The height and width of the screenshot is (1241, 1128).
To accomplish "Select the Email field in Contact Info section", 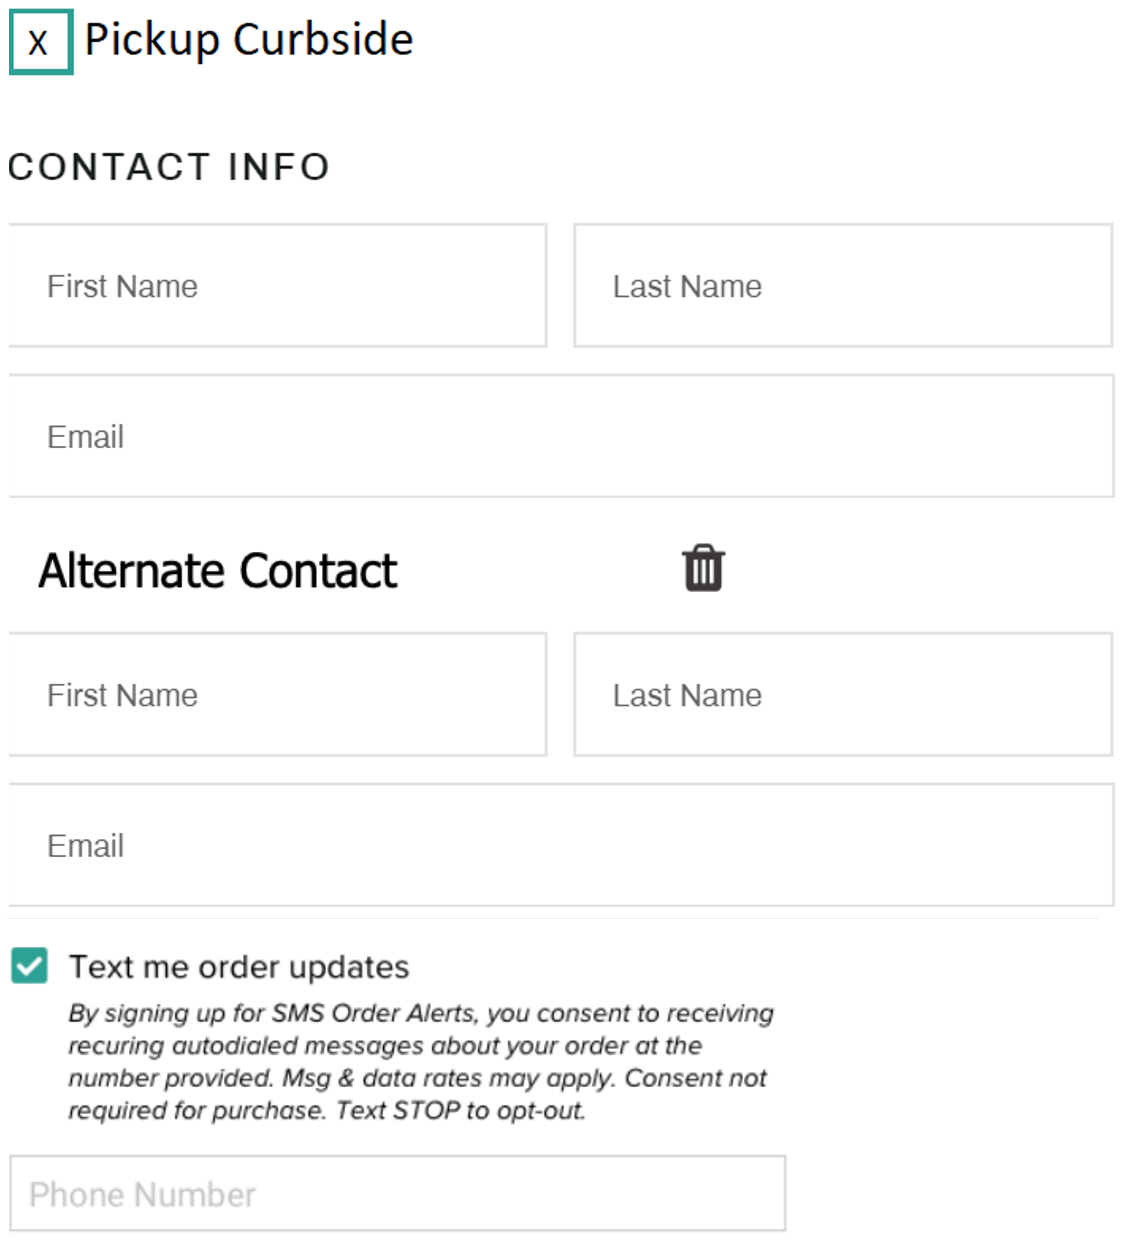I will (x=560, y=435).
